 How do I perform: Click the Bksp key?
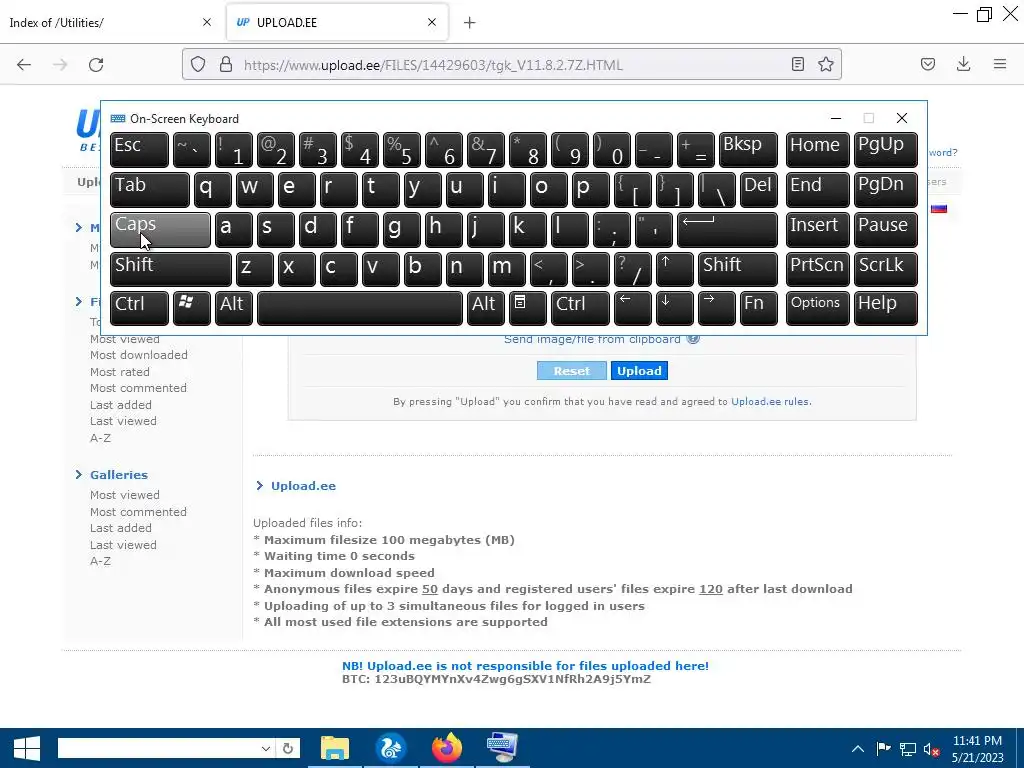pos(748,150)
